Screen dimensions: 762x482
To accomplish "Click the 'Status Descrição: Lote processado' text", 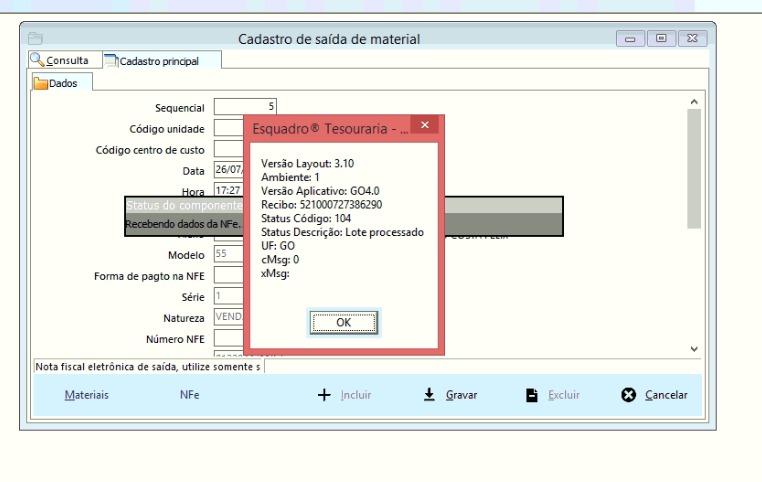I will (x=342, y=232).
